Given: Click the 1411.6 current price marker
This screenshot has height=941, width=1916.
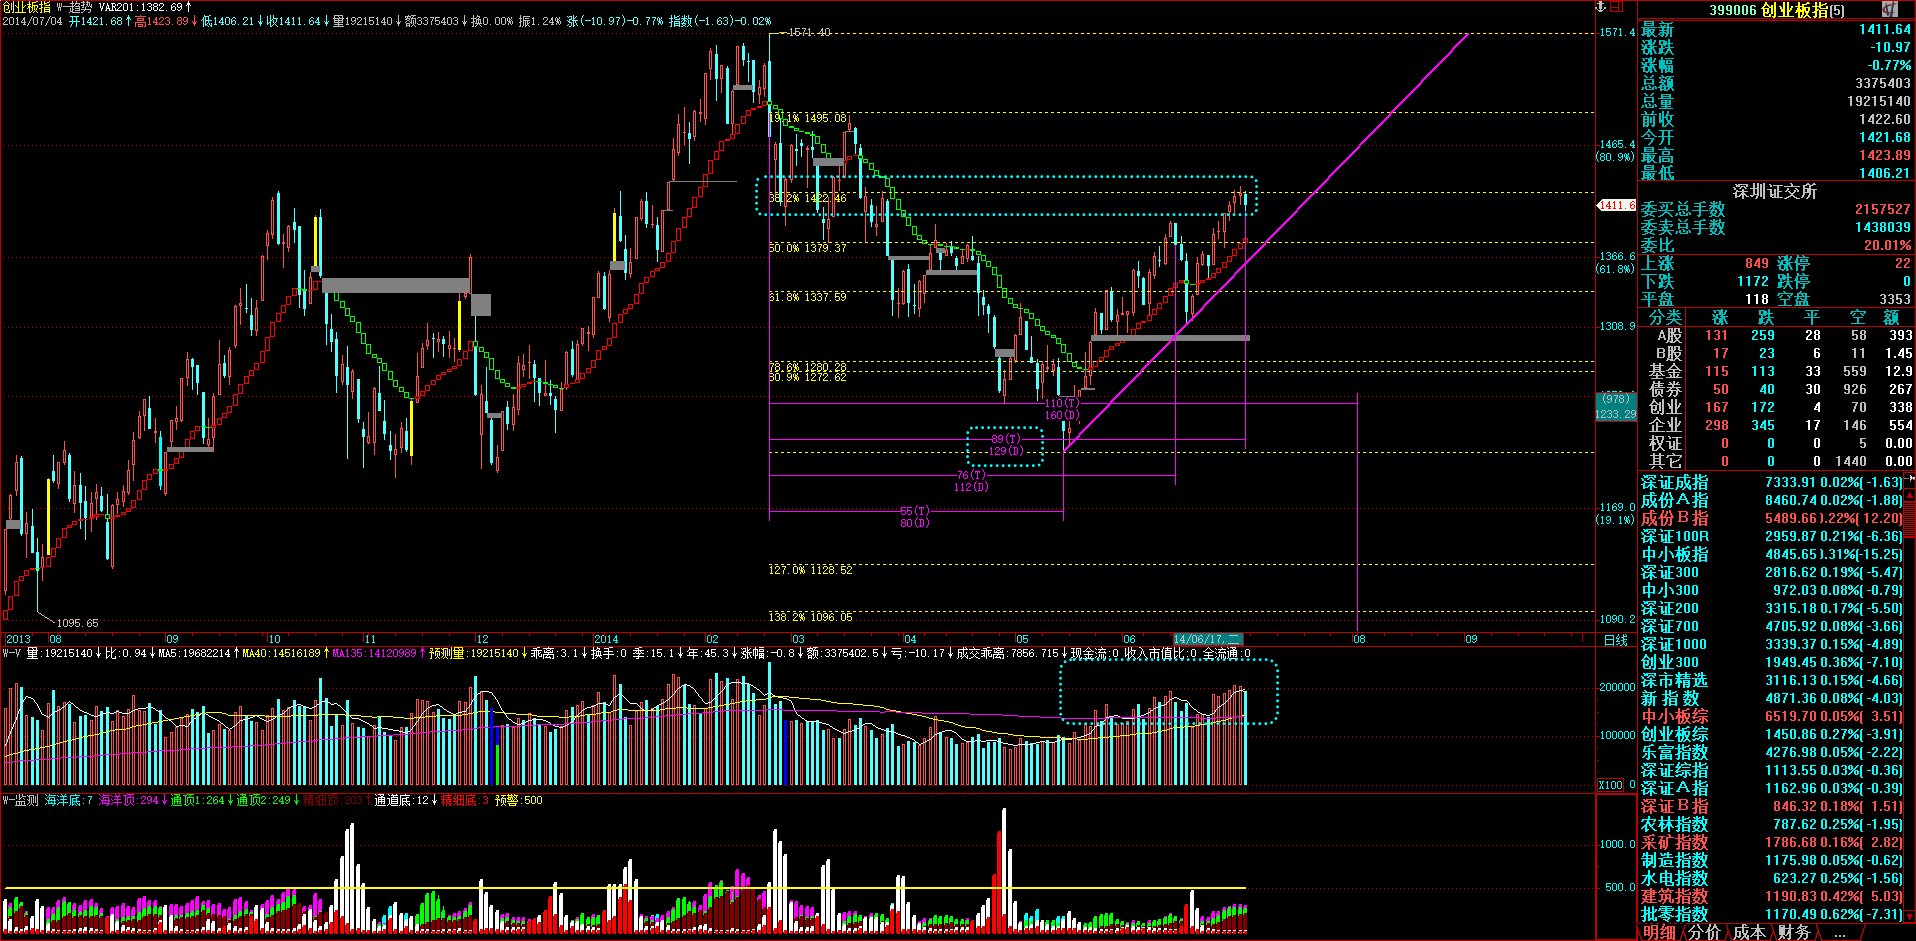Looking at the screenshot, I should pyautogui.click(x=1615, y=205).
